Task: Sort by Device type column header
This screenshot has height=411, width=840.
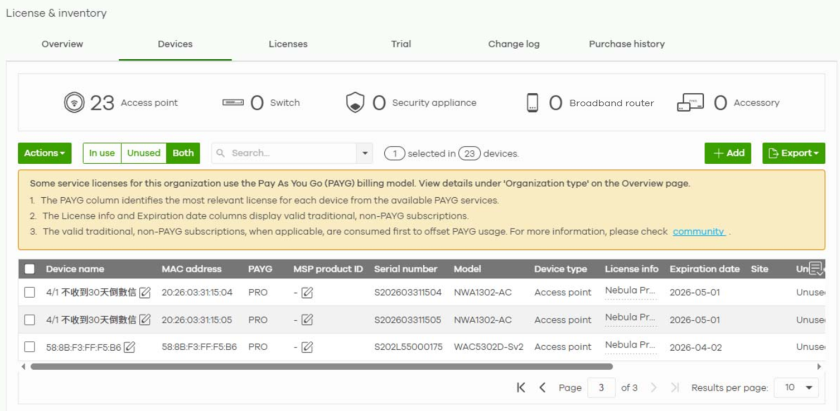Action: (560, 269)
